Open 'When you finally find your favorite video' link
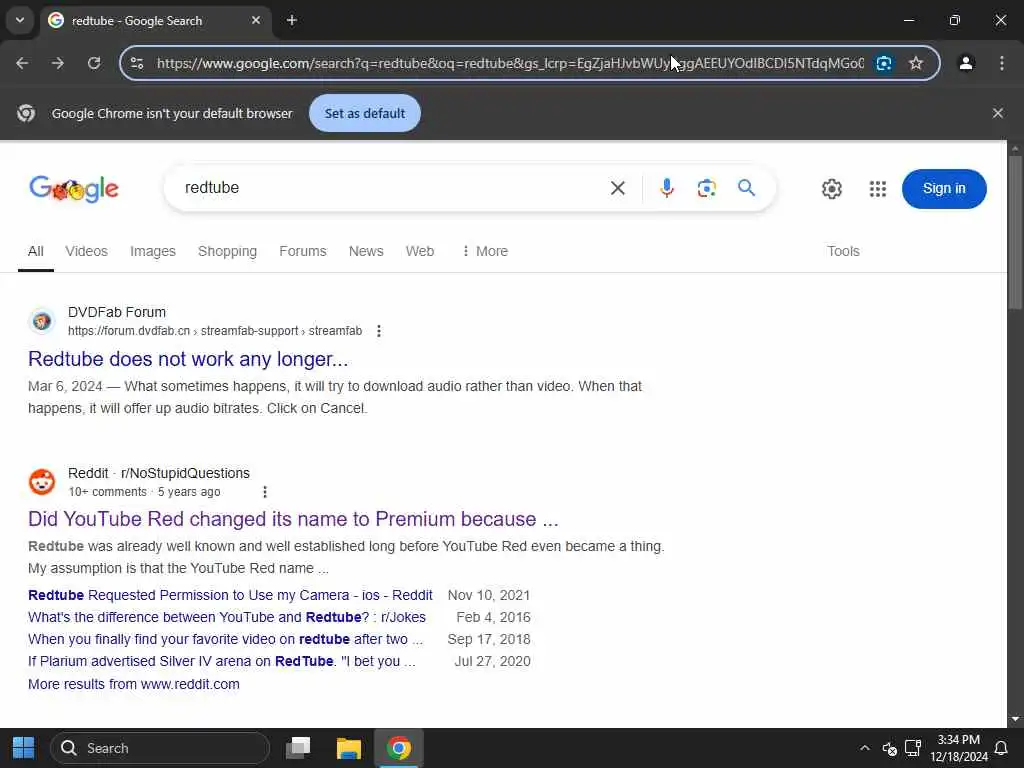 [x=225, y=639]
